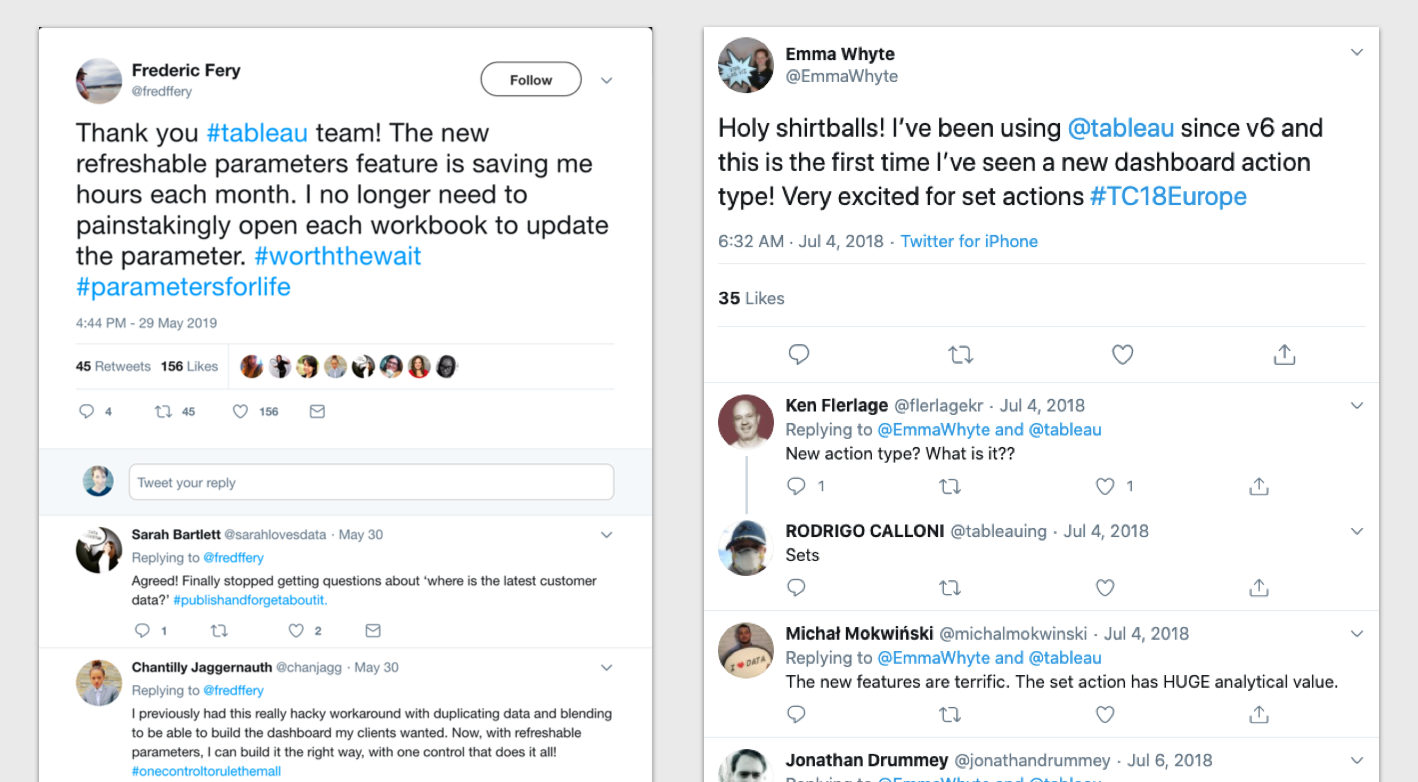Click the reply icon under Frederic Fery's tweet
Screen dimensions: 1418x782
pyautogui.click(x=87, y=411)
